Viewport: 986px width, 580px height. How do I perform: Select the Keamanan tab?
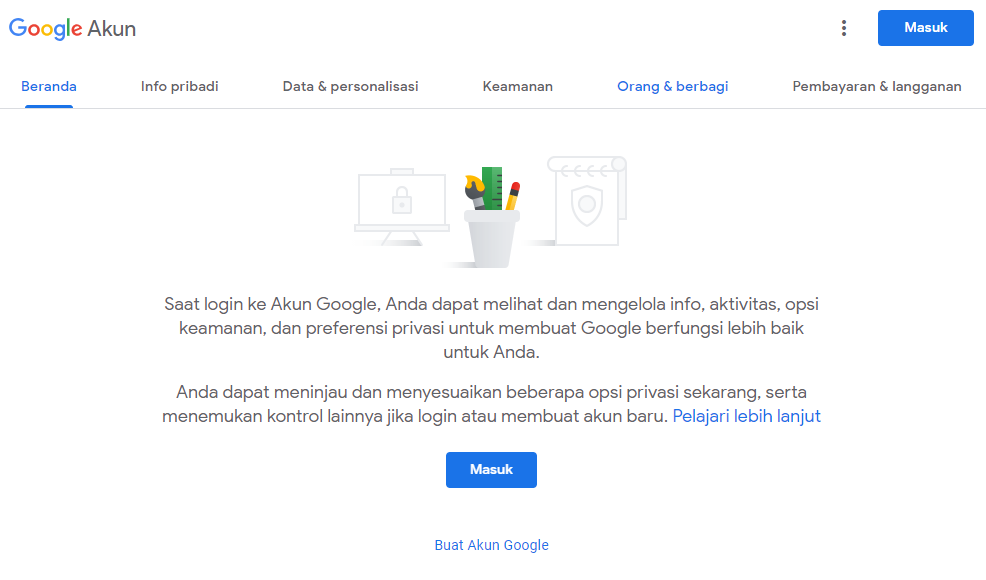pos(518,86)
